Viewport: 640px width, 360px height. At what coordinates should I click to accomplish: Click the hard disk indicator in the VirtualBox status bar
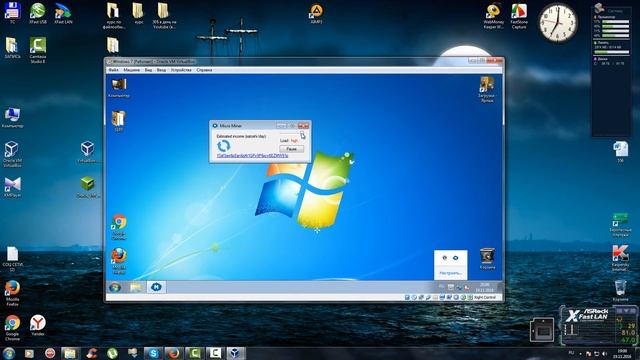pos(407,298)
